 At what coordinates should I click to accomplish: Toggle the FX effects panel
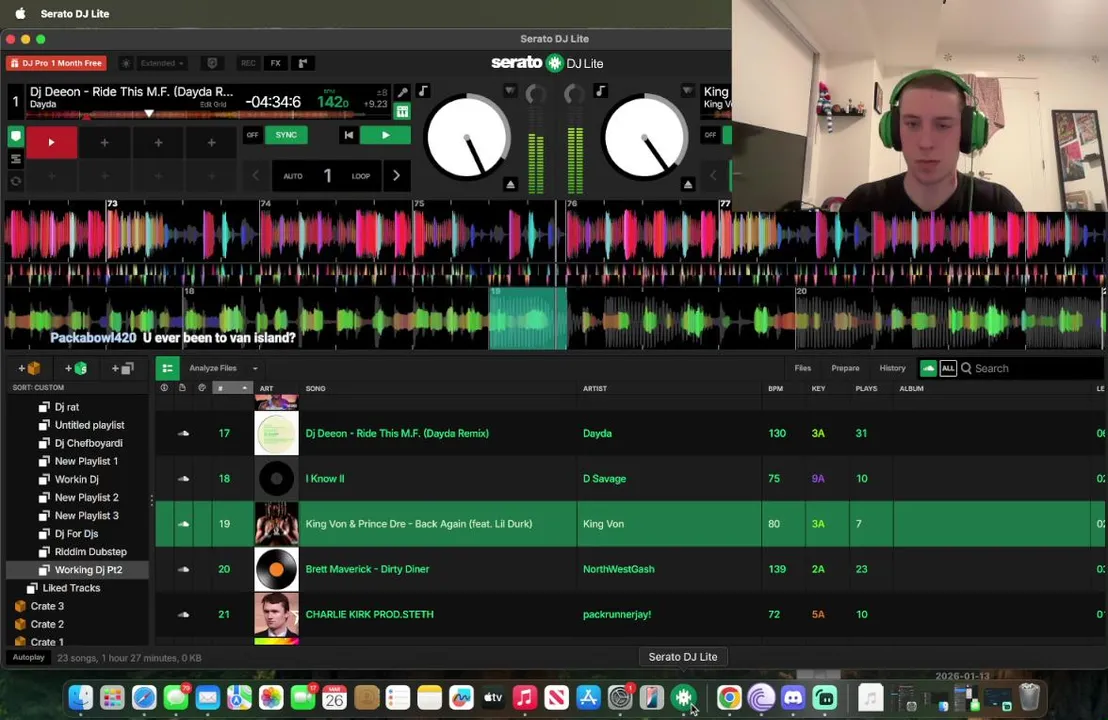click(x=276, y=63)
